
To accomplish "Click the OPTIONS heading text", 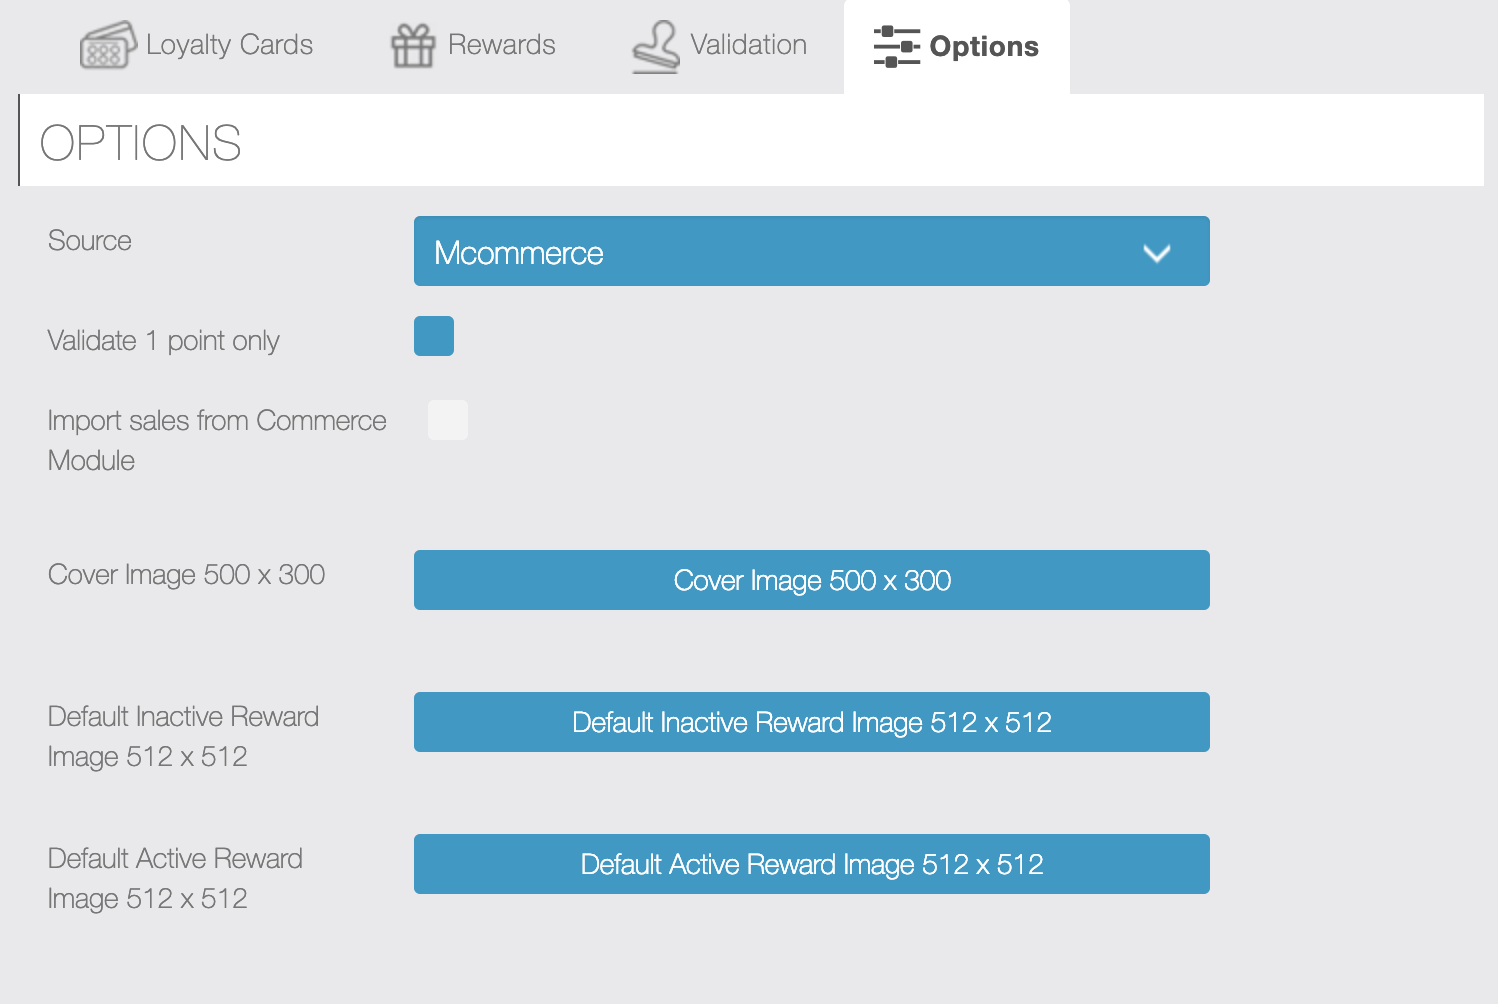I will tap(141, 143).
